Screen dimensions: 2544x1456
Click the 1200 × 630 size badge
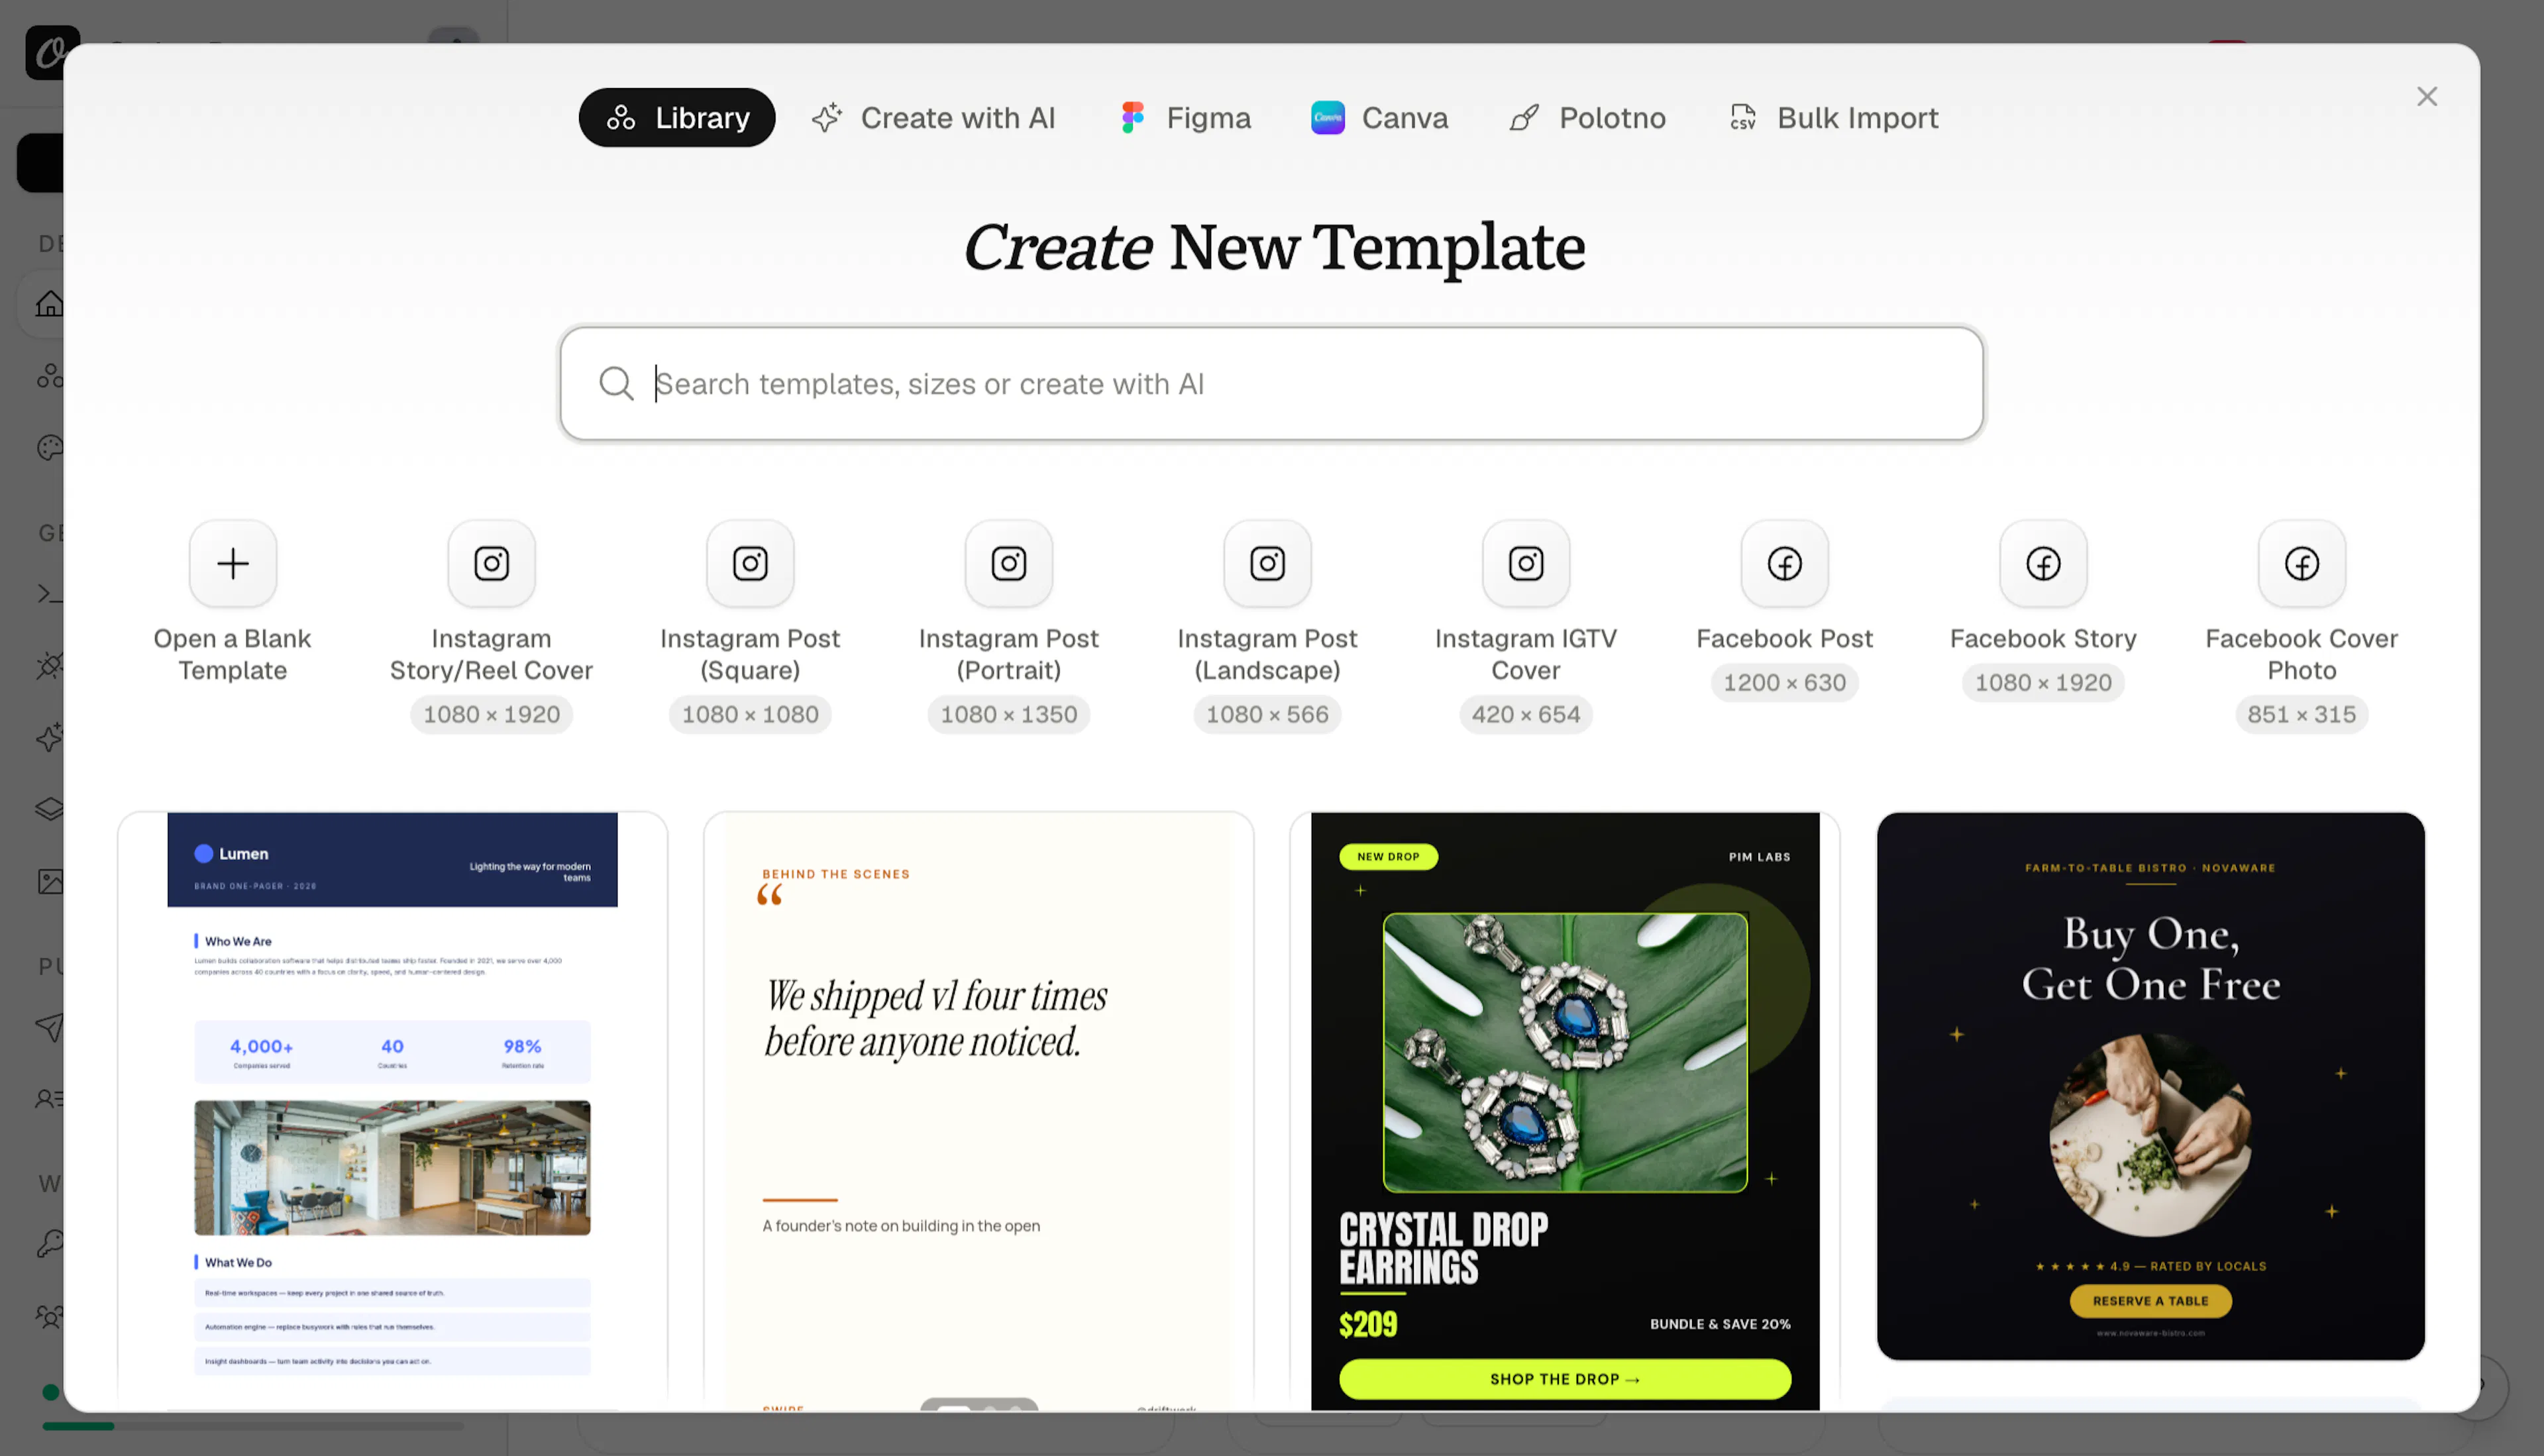[1785, 683]
